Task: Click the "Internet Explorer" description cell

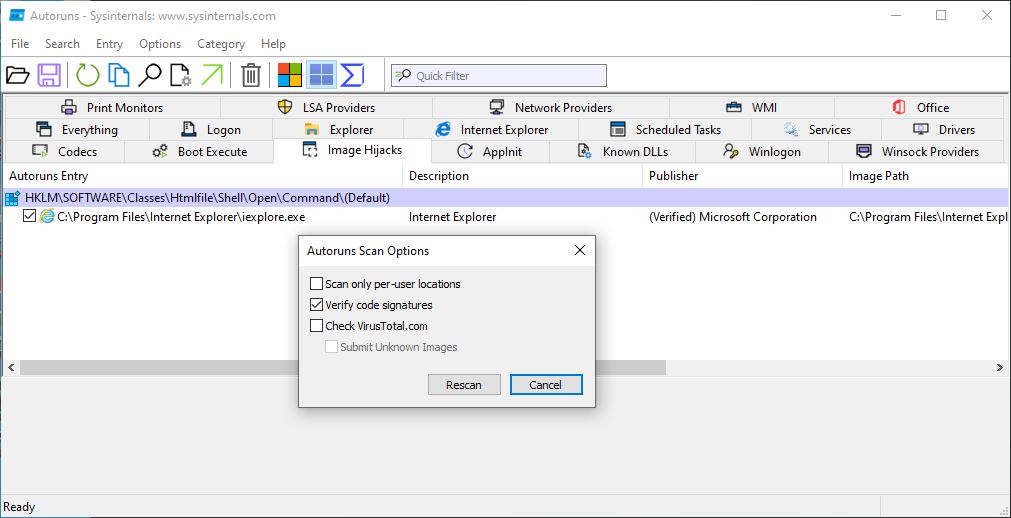Action: tap(453, 217)
